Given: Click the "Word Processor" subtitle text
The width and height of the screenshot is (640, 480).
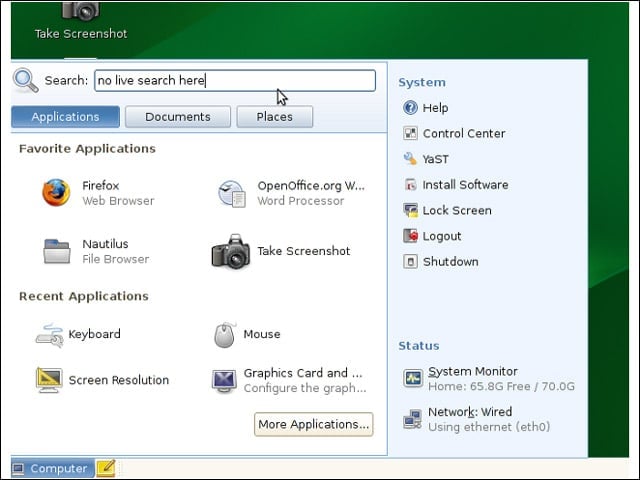Looking at the screenshot, I should click(300, 201).
